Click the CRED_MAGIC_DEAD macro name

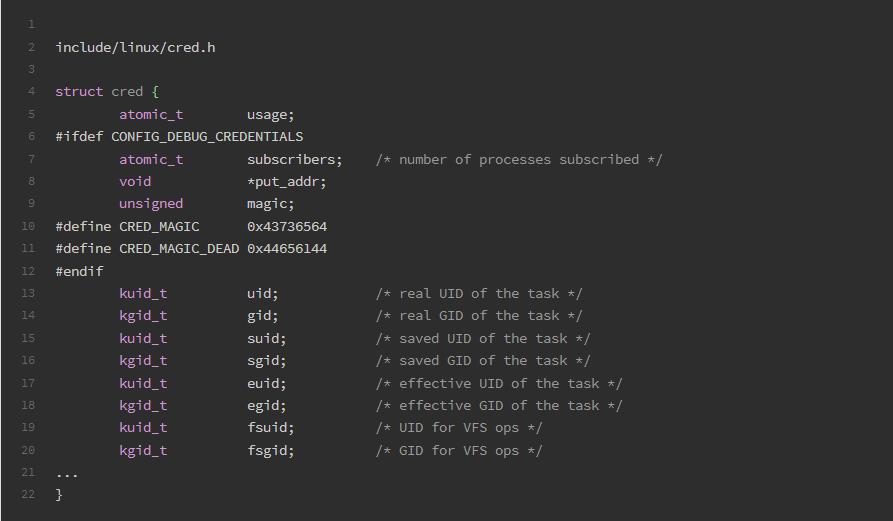tap(179, 249)
